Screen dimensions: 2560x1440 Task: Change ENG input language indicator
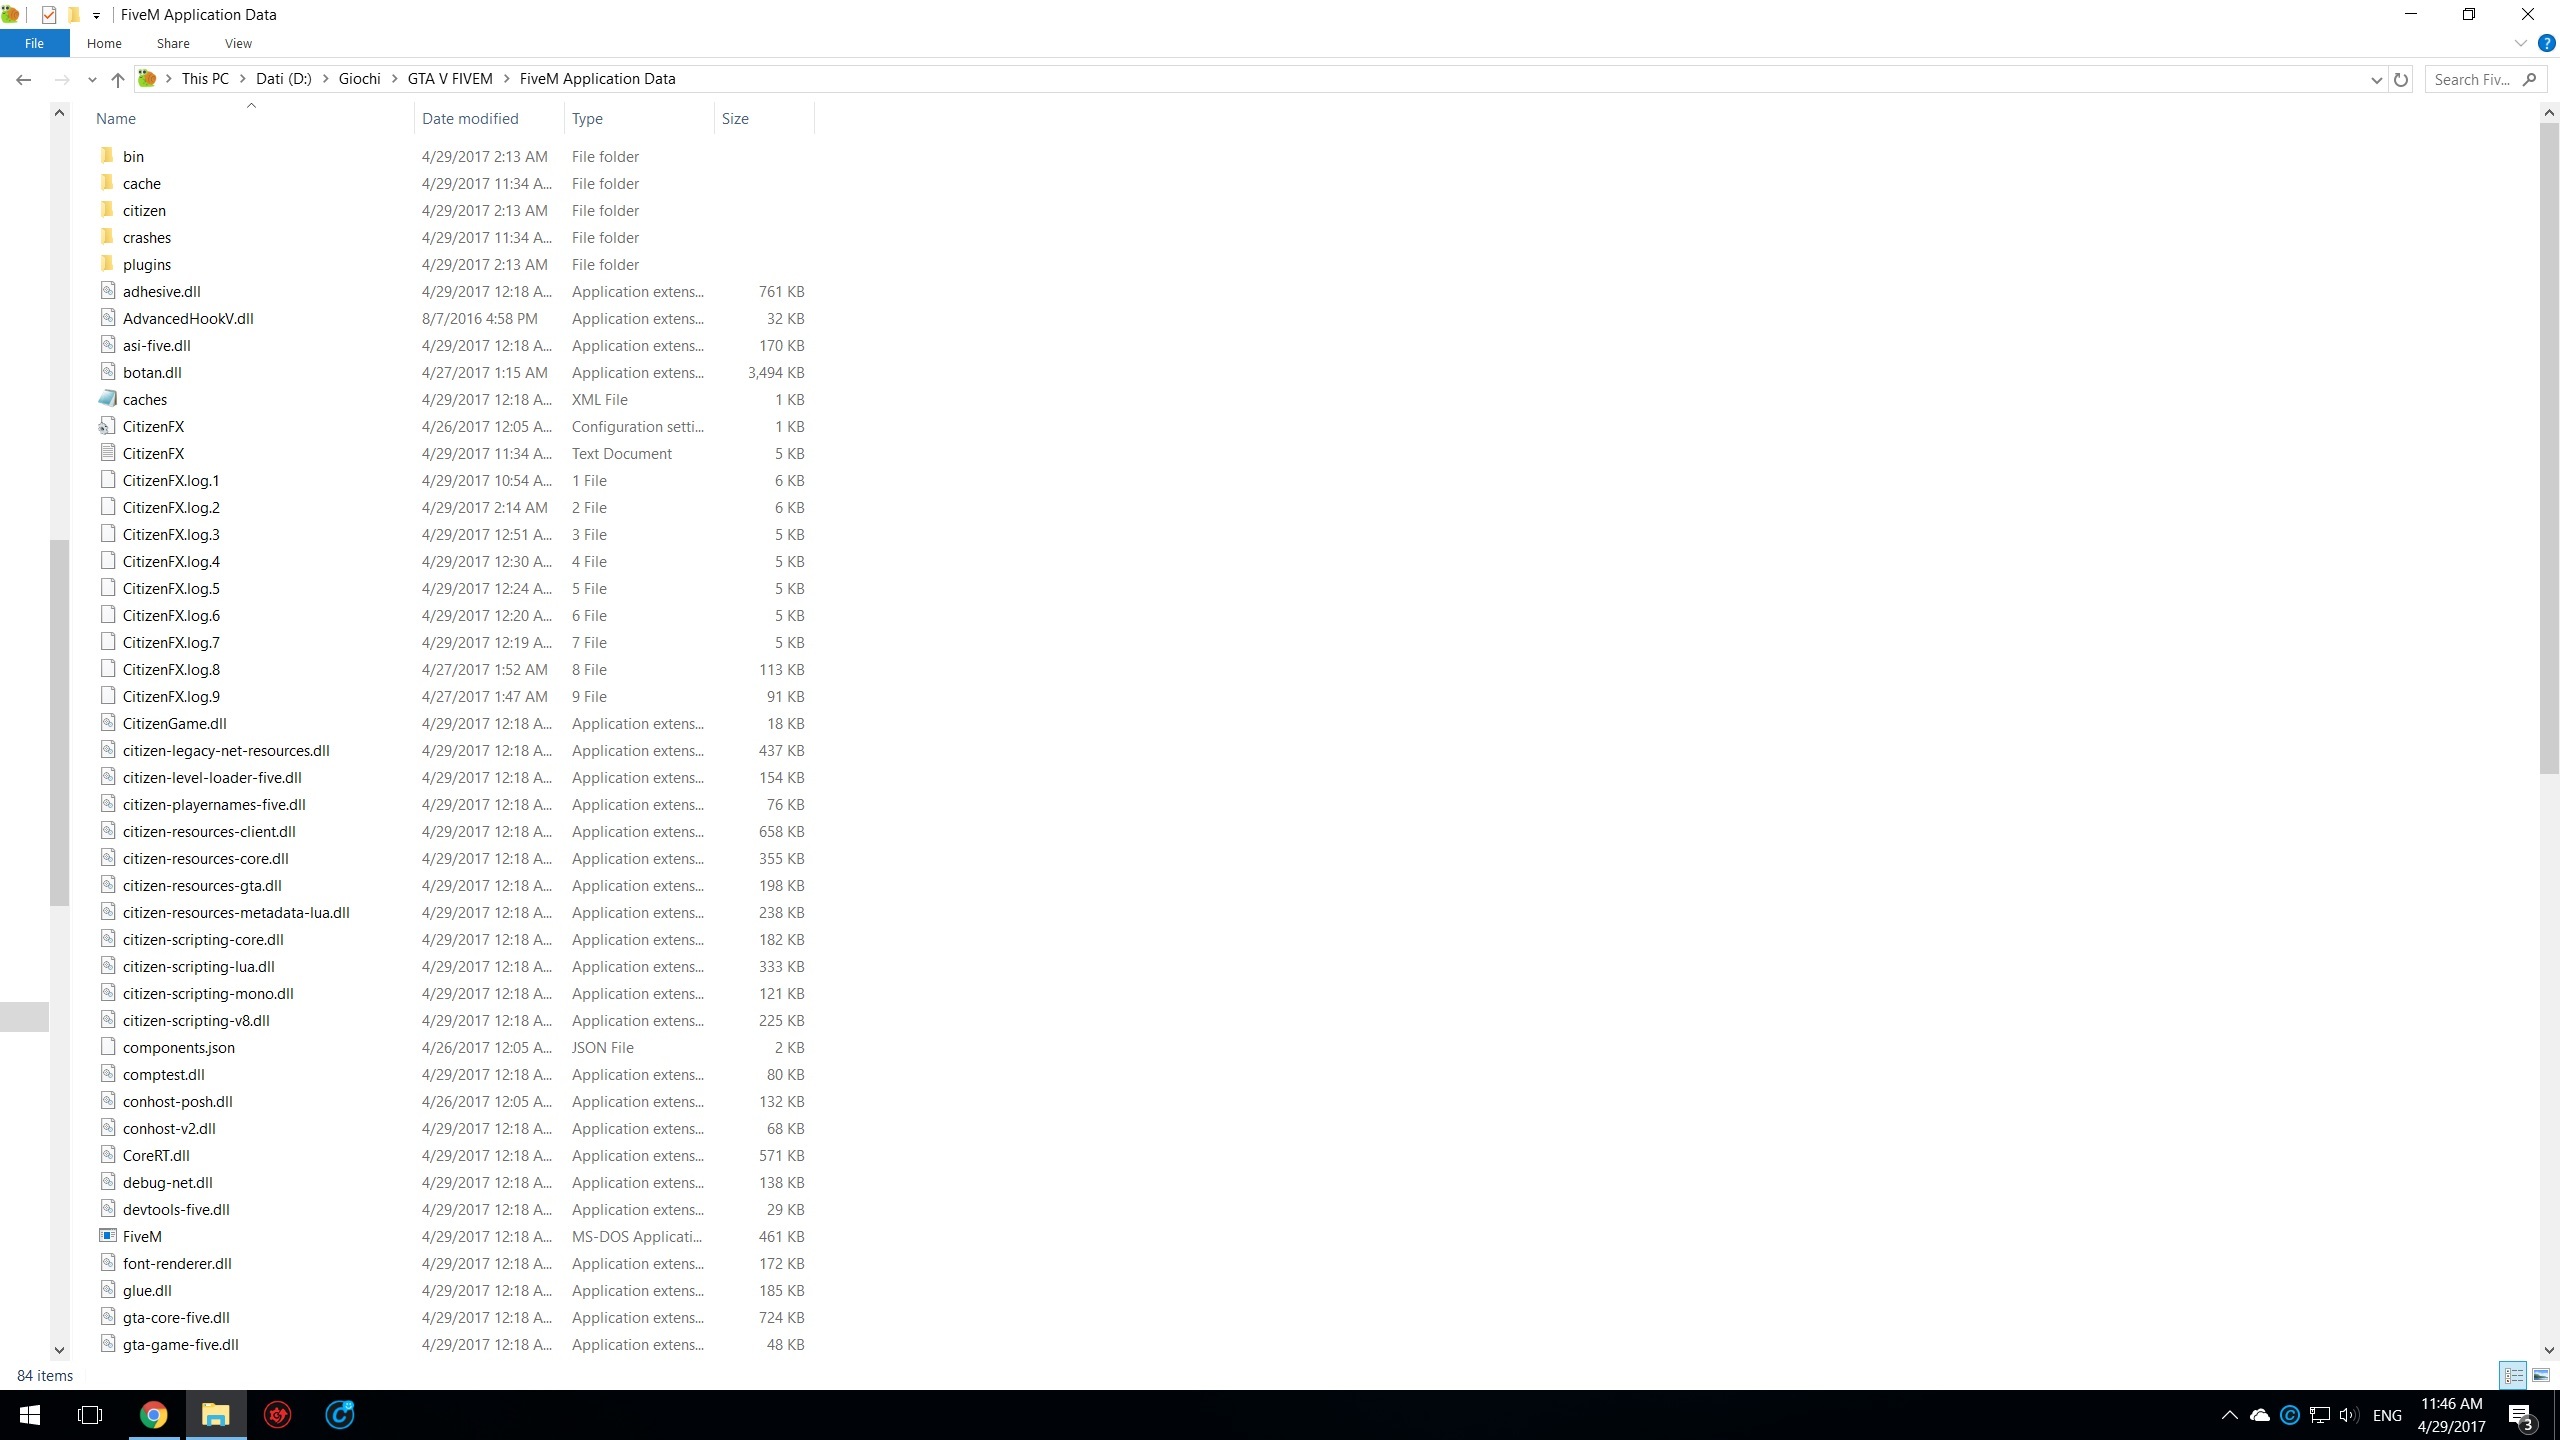[x=2387, y=1415]
